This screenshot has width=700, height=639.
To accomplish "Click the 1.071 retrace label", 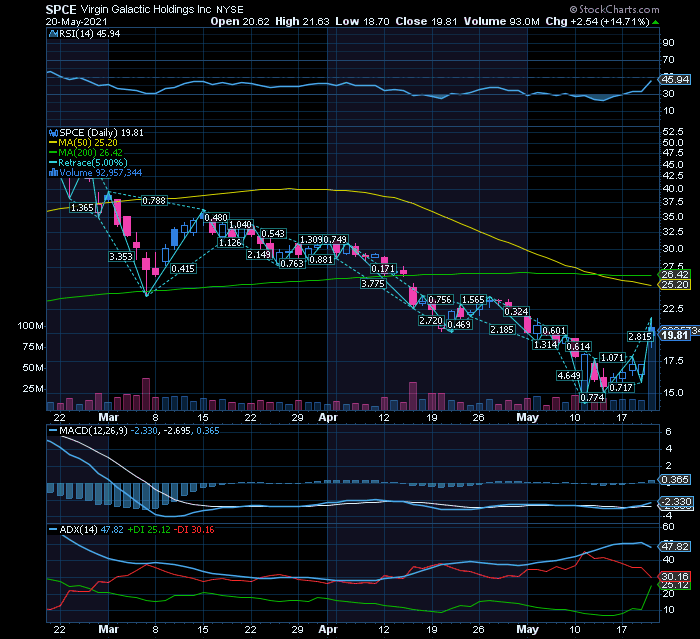I will pos(612,358).
